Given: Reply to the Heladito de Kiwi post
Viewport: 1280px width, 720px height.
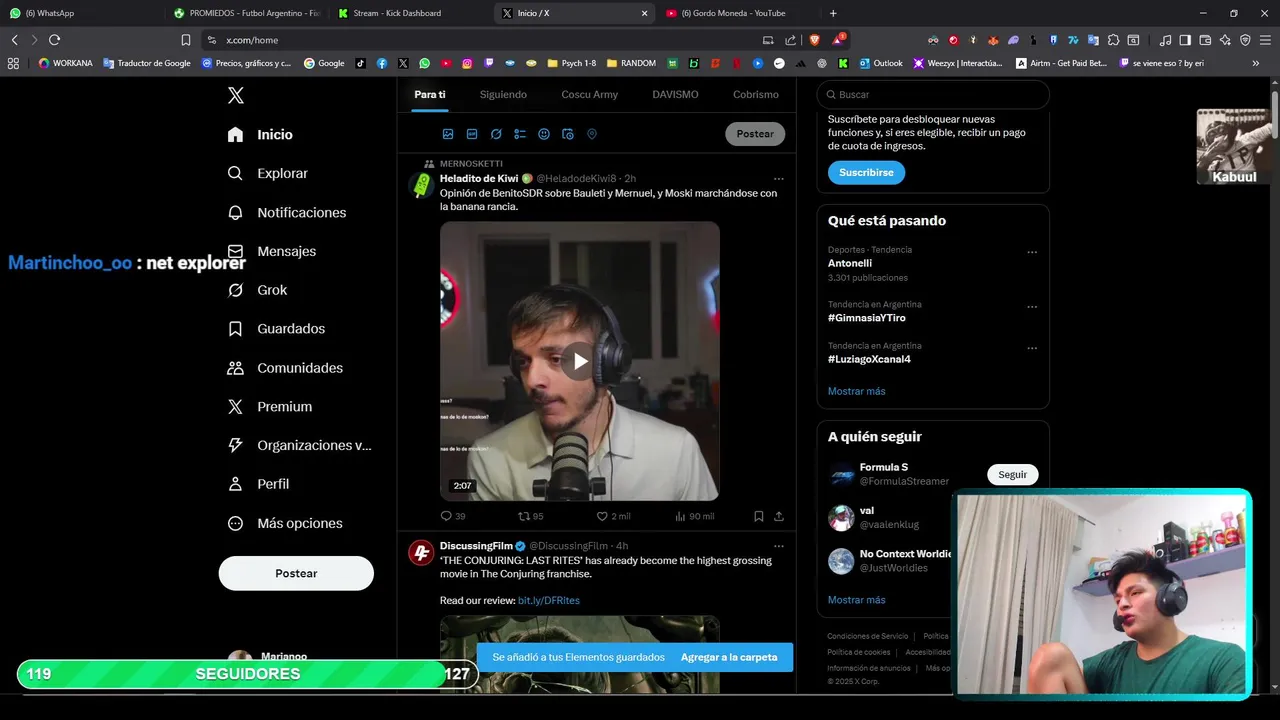Looking at the screenshot, I should point(453,516).
